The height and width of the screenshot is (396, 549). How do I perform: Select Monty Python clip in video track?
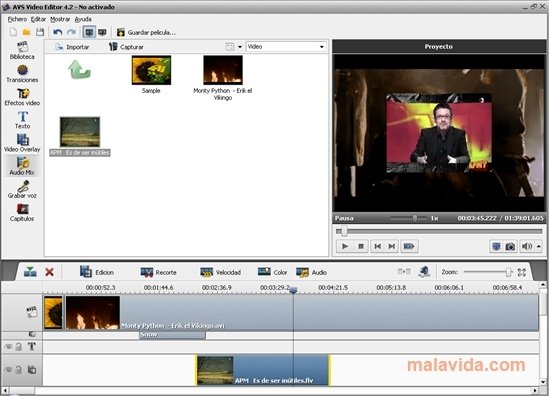tap(302, 313)
